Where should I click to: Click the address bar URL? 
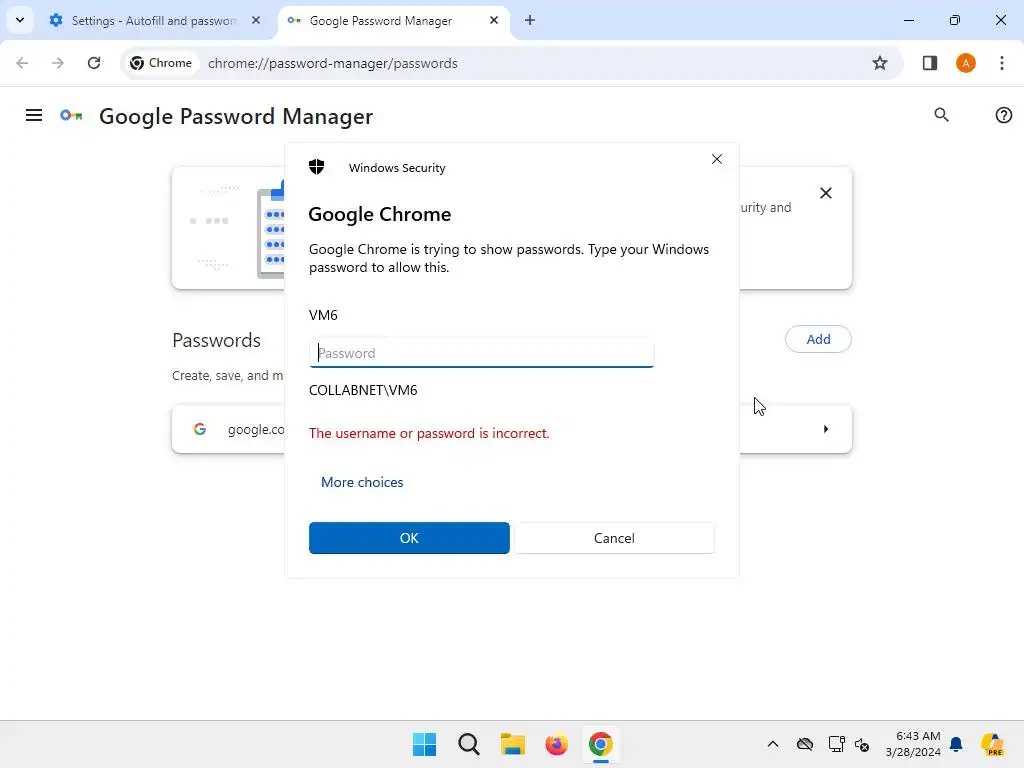332,63
